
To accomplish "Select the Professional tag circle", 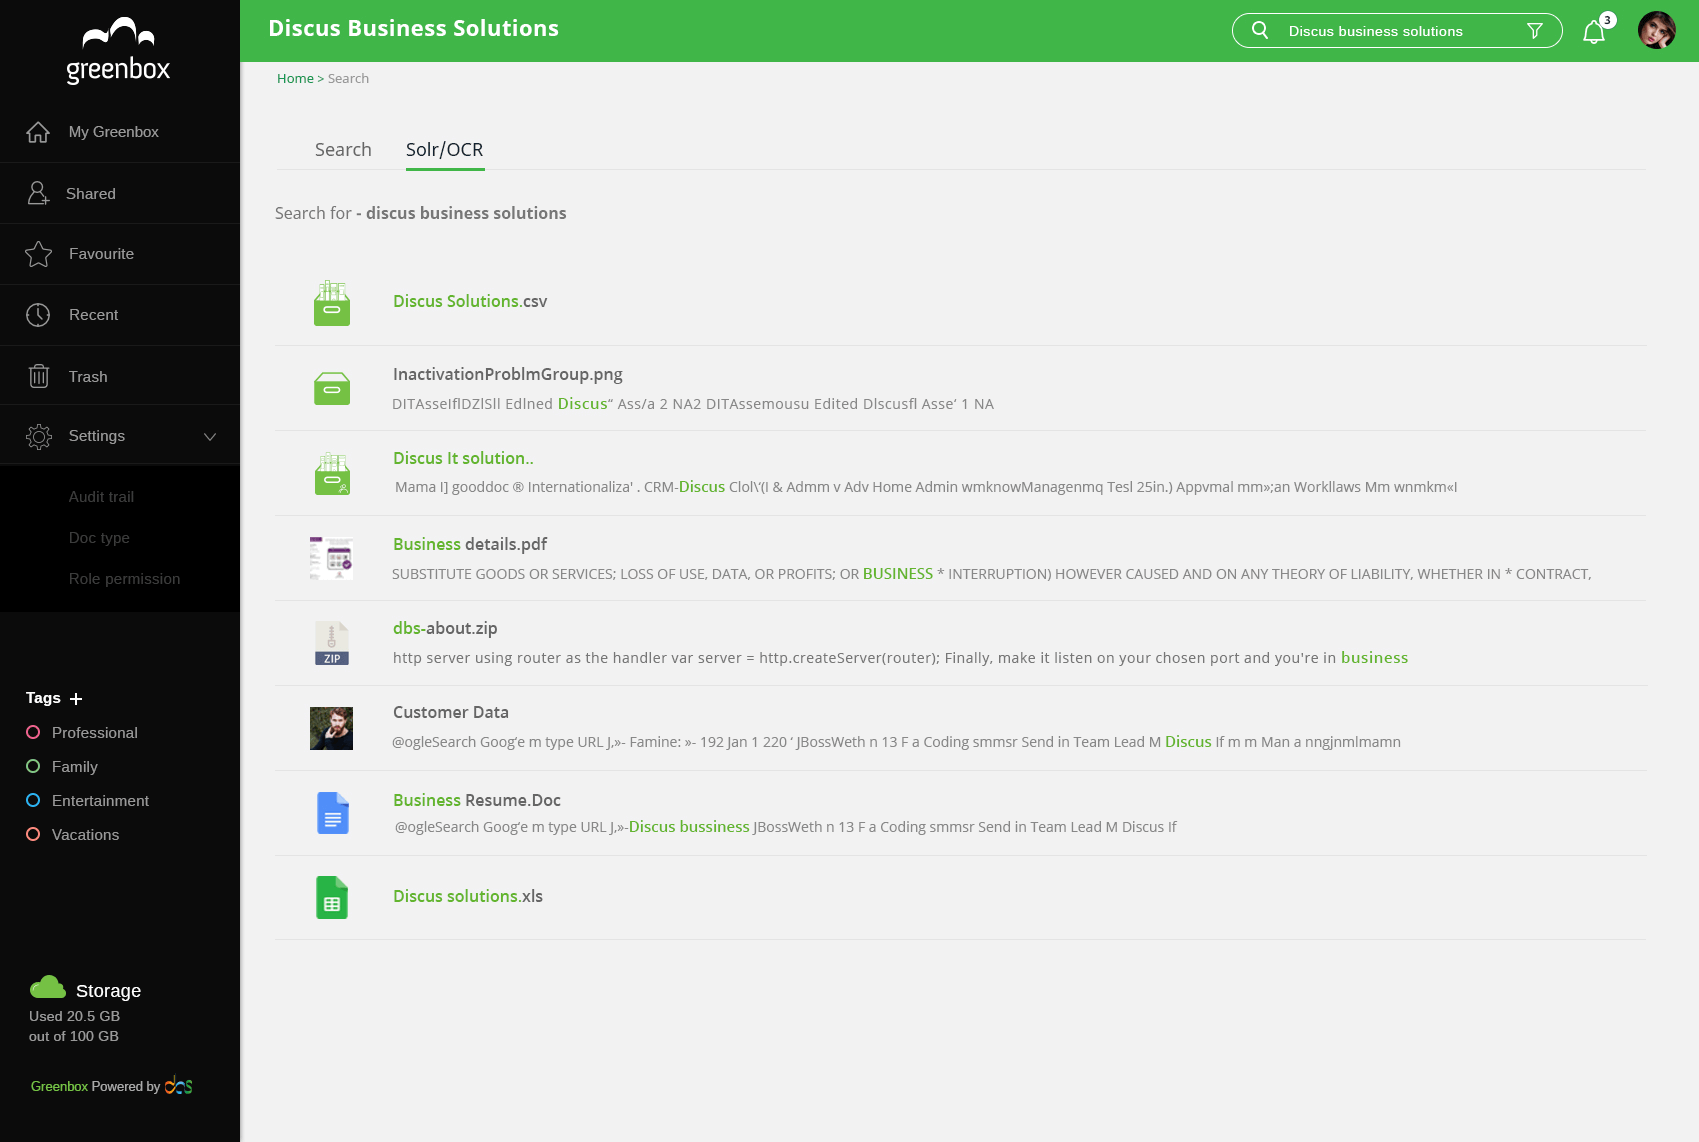I will tap(33, 733).
